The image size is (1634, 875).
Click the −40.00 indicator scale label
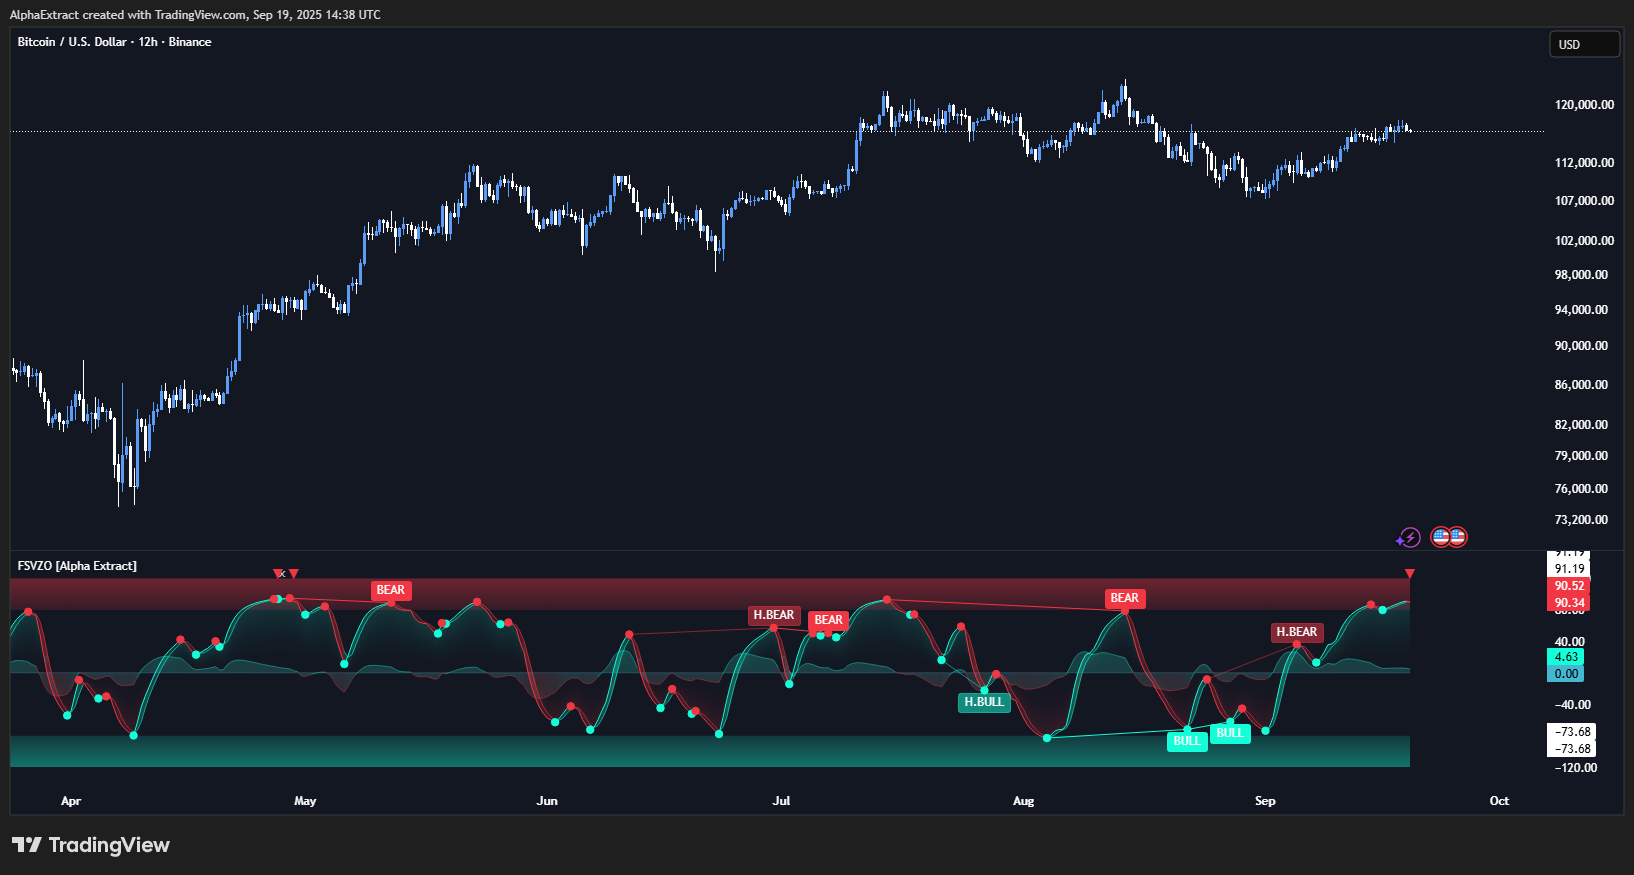pos(1574,705)
